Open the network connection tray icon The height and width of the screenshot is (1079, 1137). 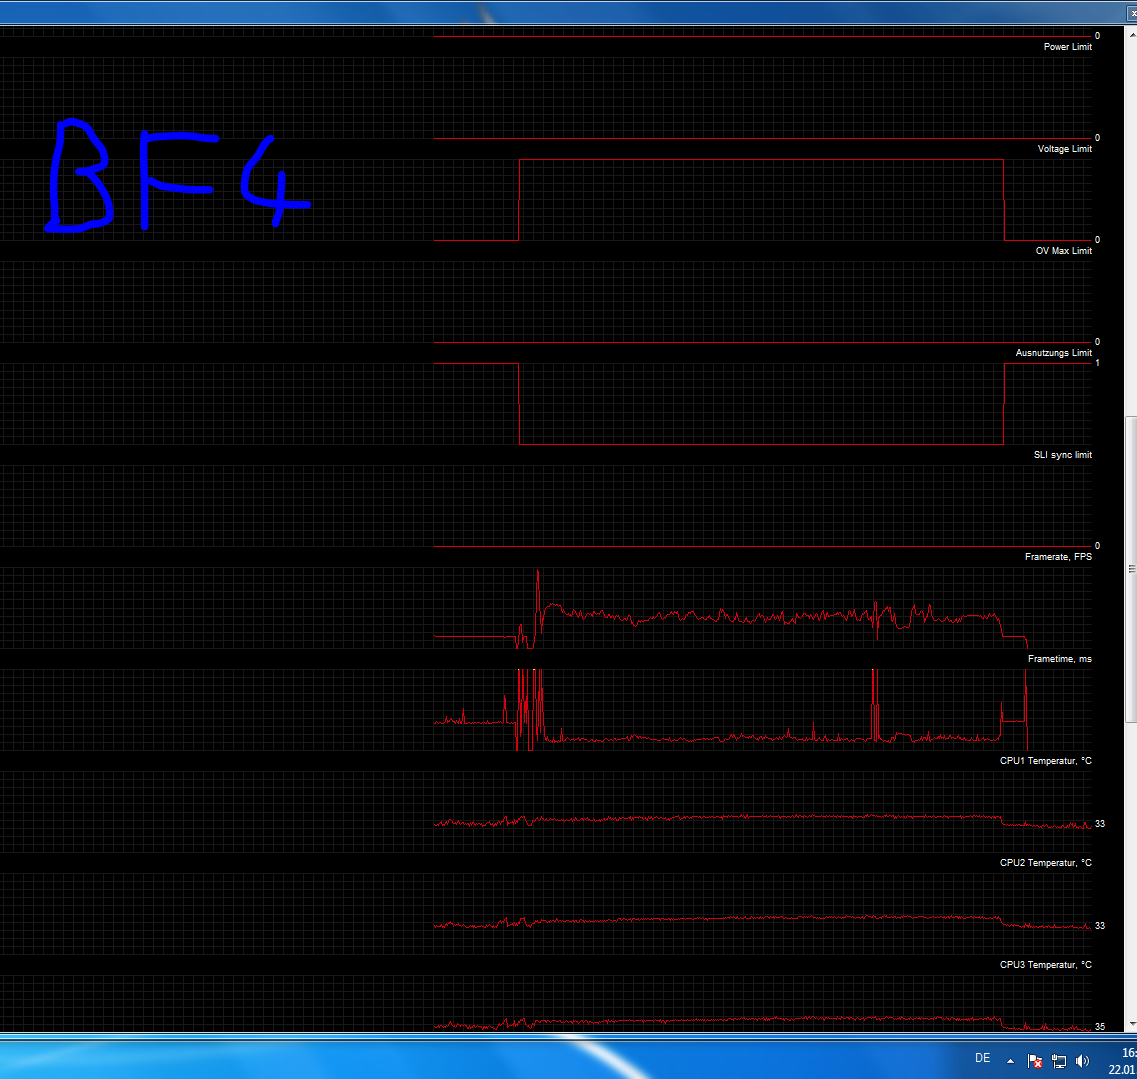[1059, 1062]
